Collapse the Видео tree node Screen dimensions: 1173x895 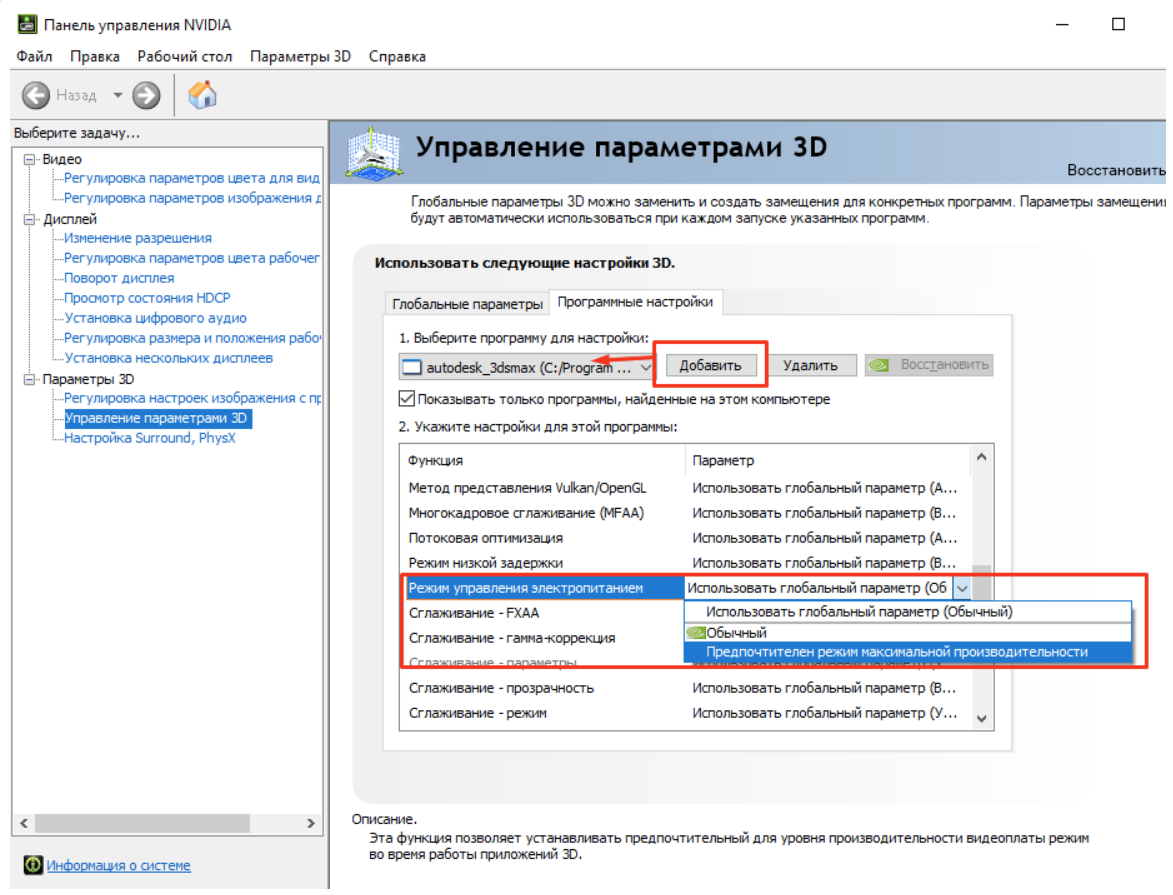29,159
